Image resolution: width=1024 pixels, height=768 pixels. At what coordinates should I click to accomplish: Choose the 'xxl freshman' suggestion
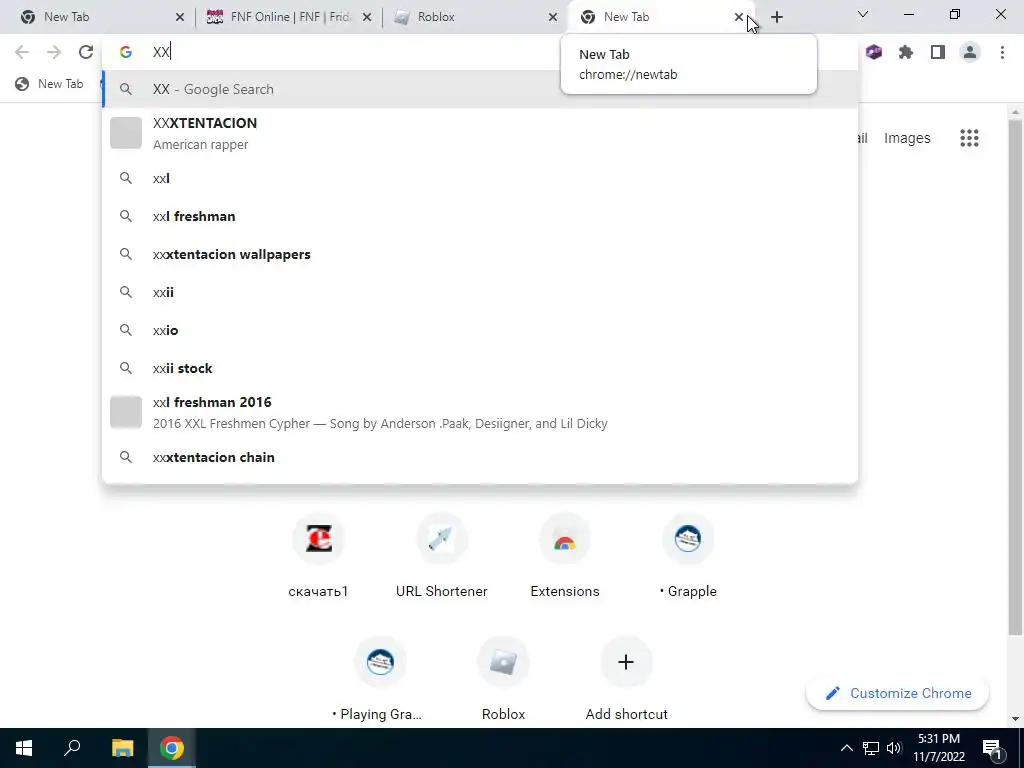coord(480,216)
